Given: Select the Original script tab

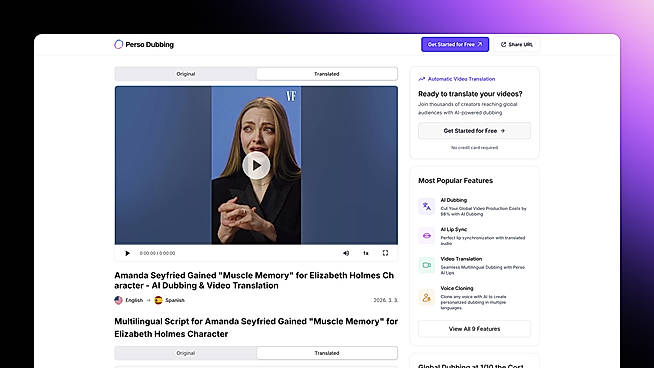Looking at the screenshot, I should pos(186,353).
